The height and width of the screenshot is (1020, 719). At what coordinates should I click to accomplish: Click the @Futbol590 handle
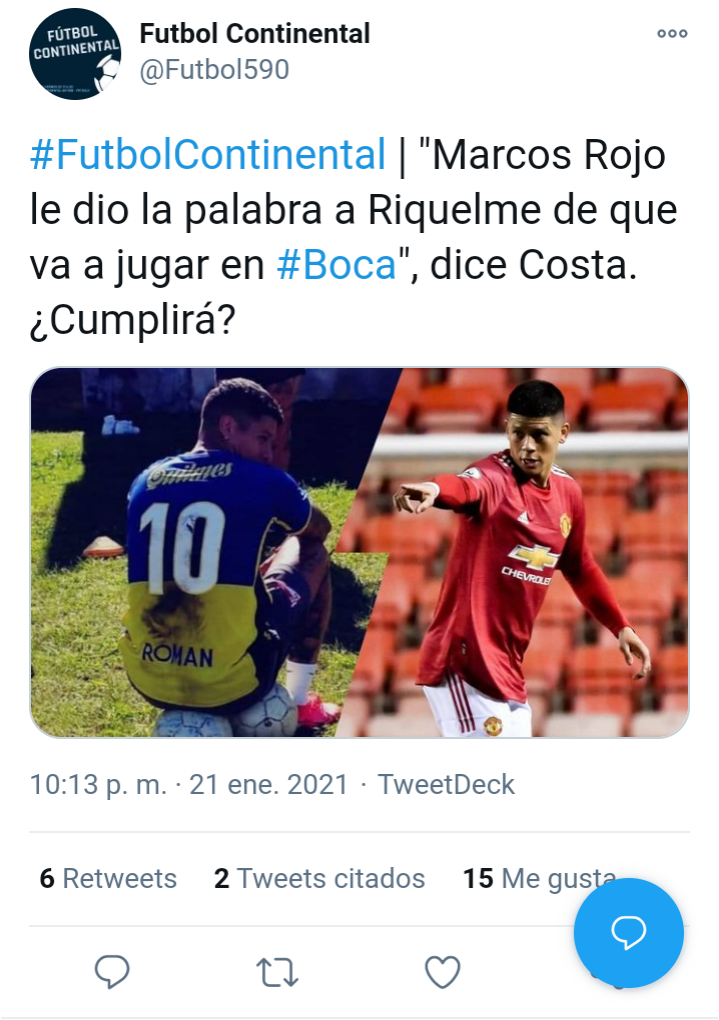(x=214, y=70)
